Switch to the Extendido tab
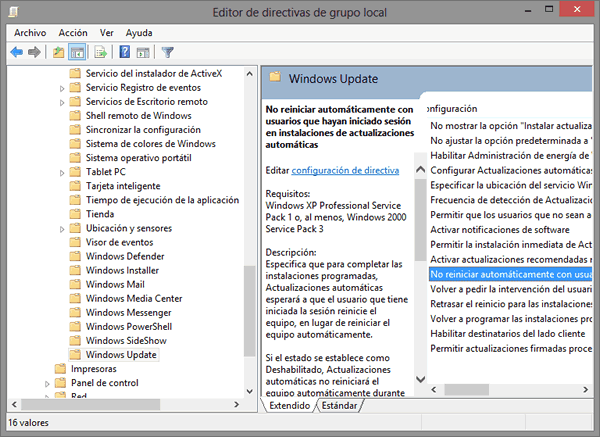 point(289,406)
